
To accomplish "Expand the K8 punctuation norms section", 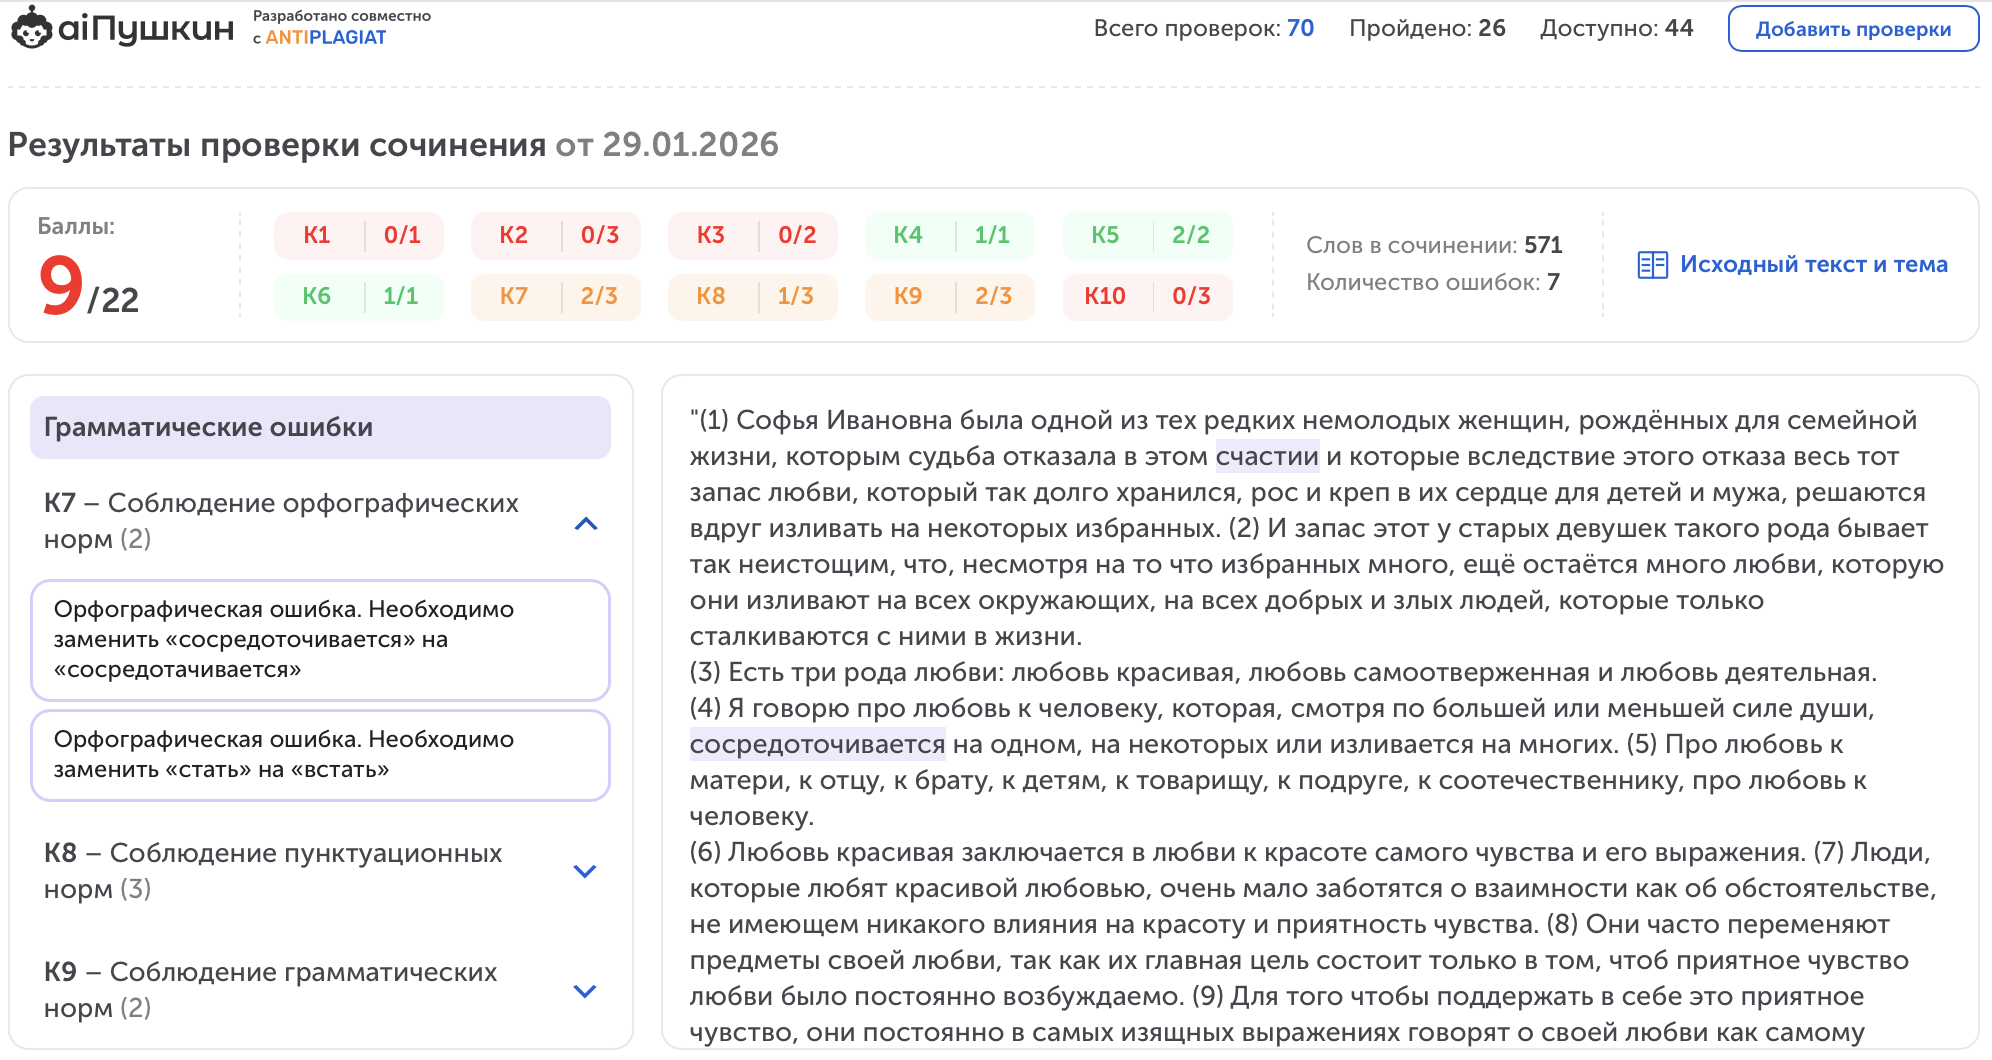I will 585,871.
